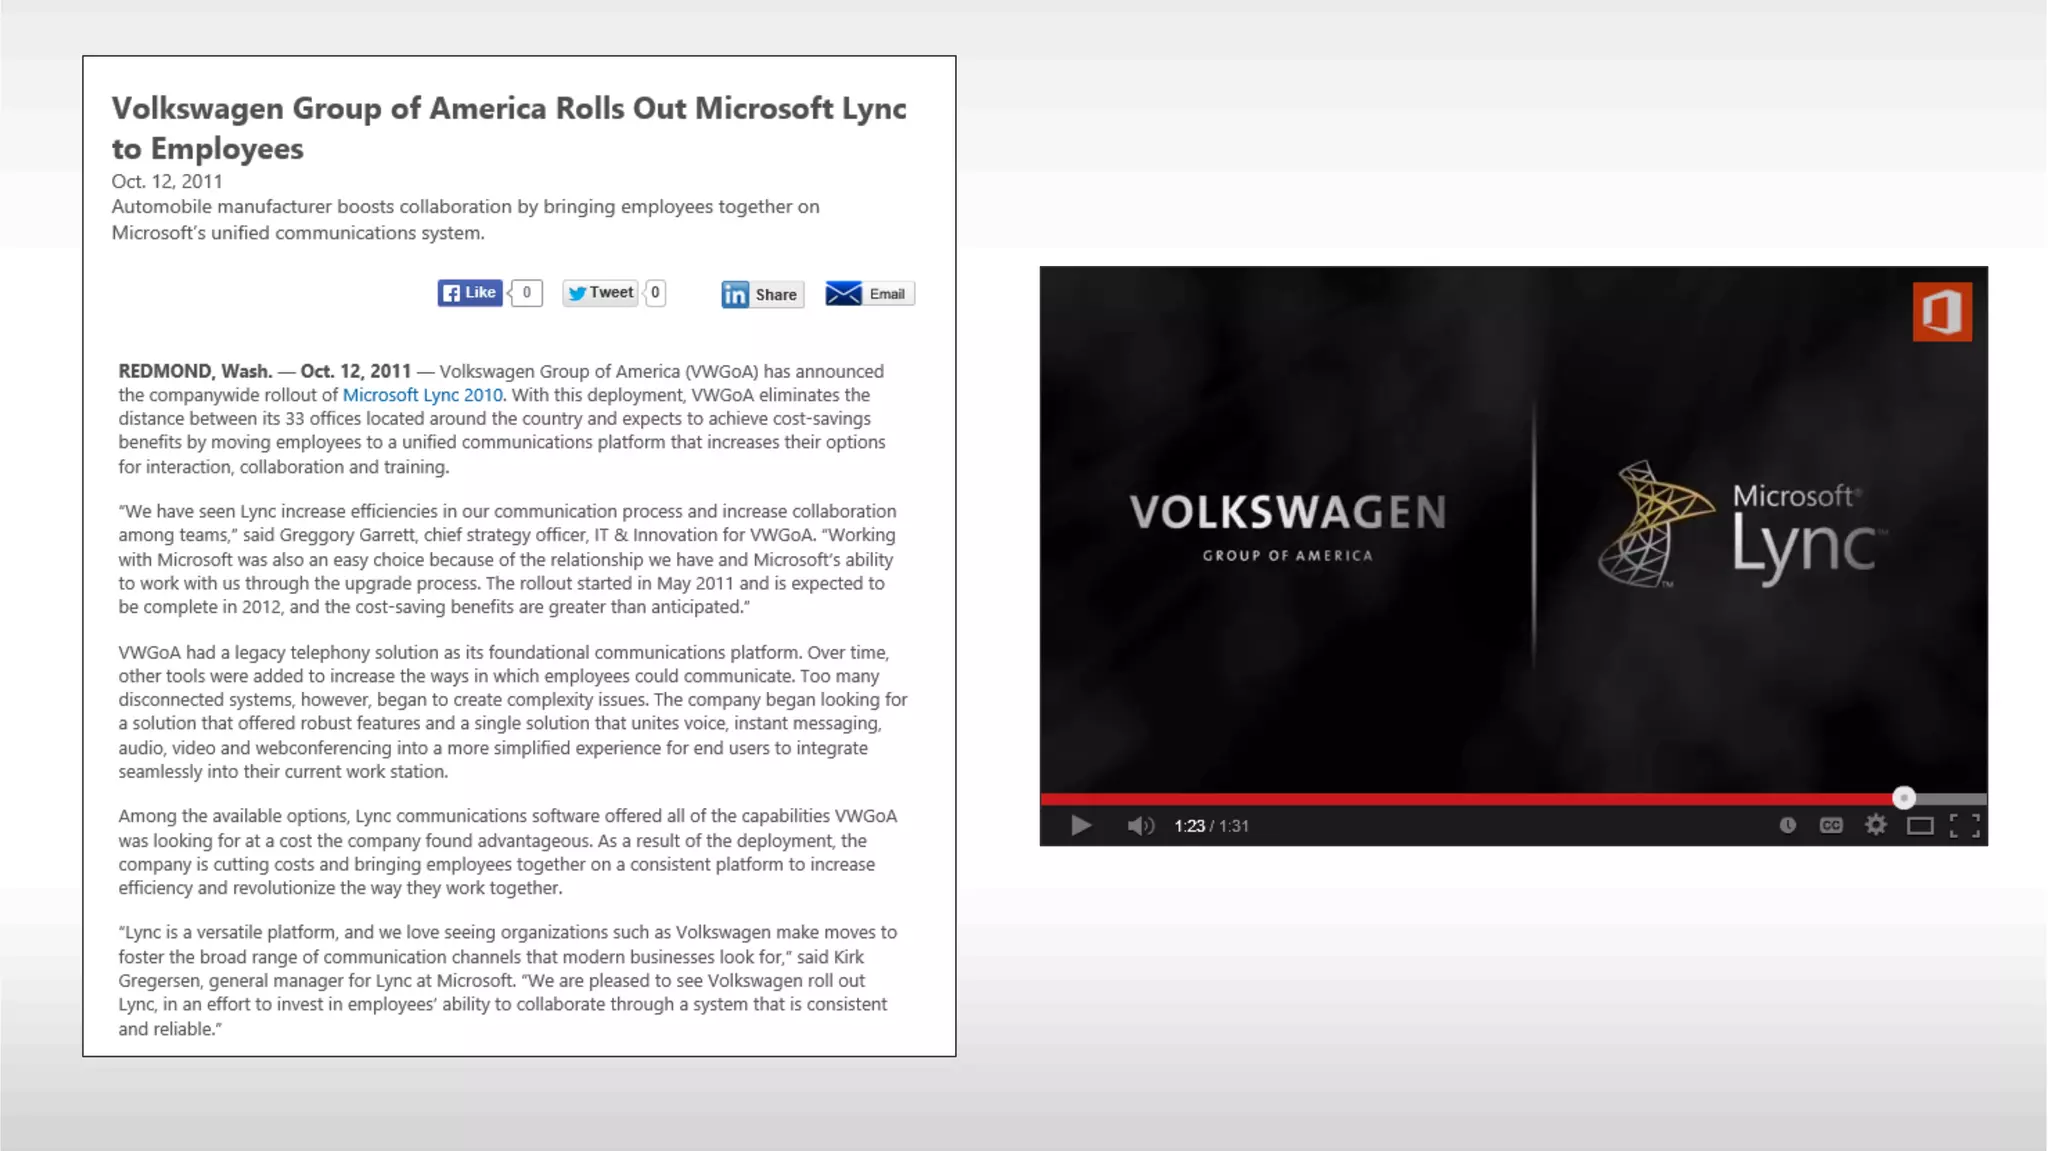2048x1151 pixels.
Task: Click the Facebook like count box
Action: click(527, 293)
